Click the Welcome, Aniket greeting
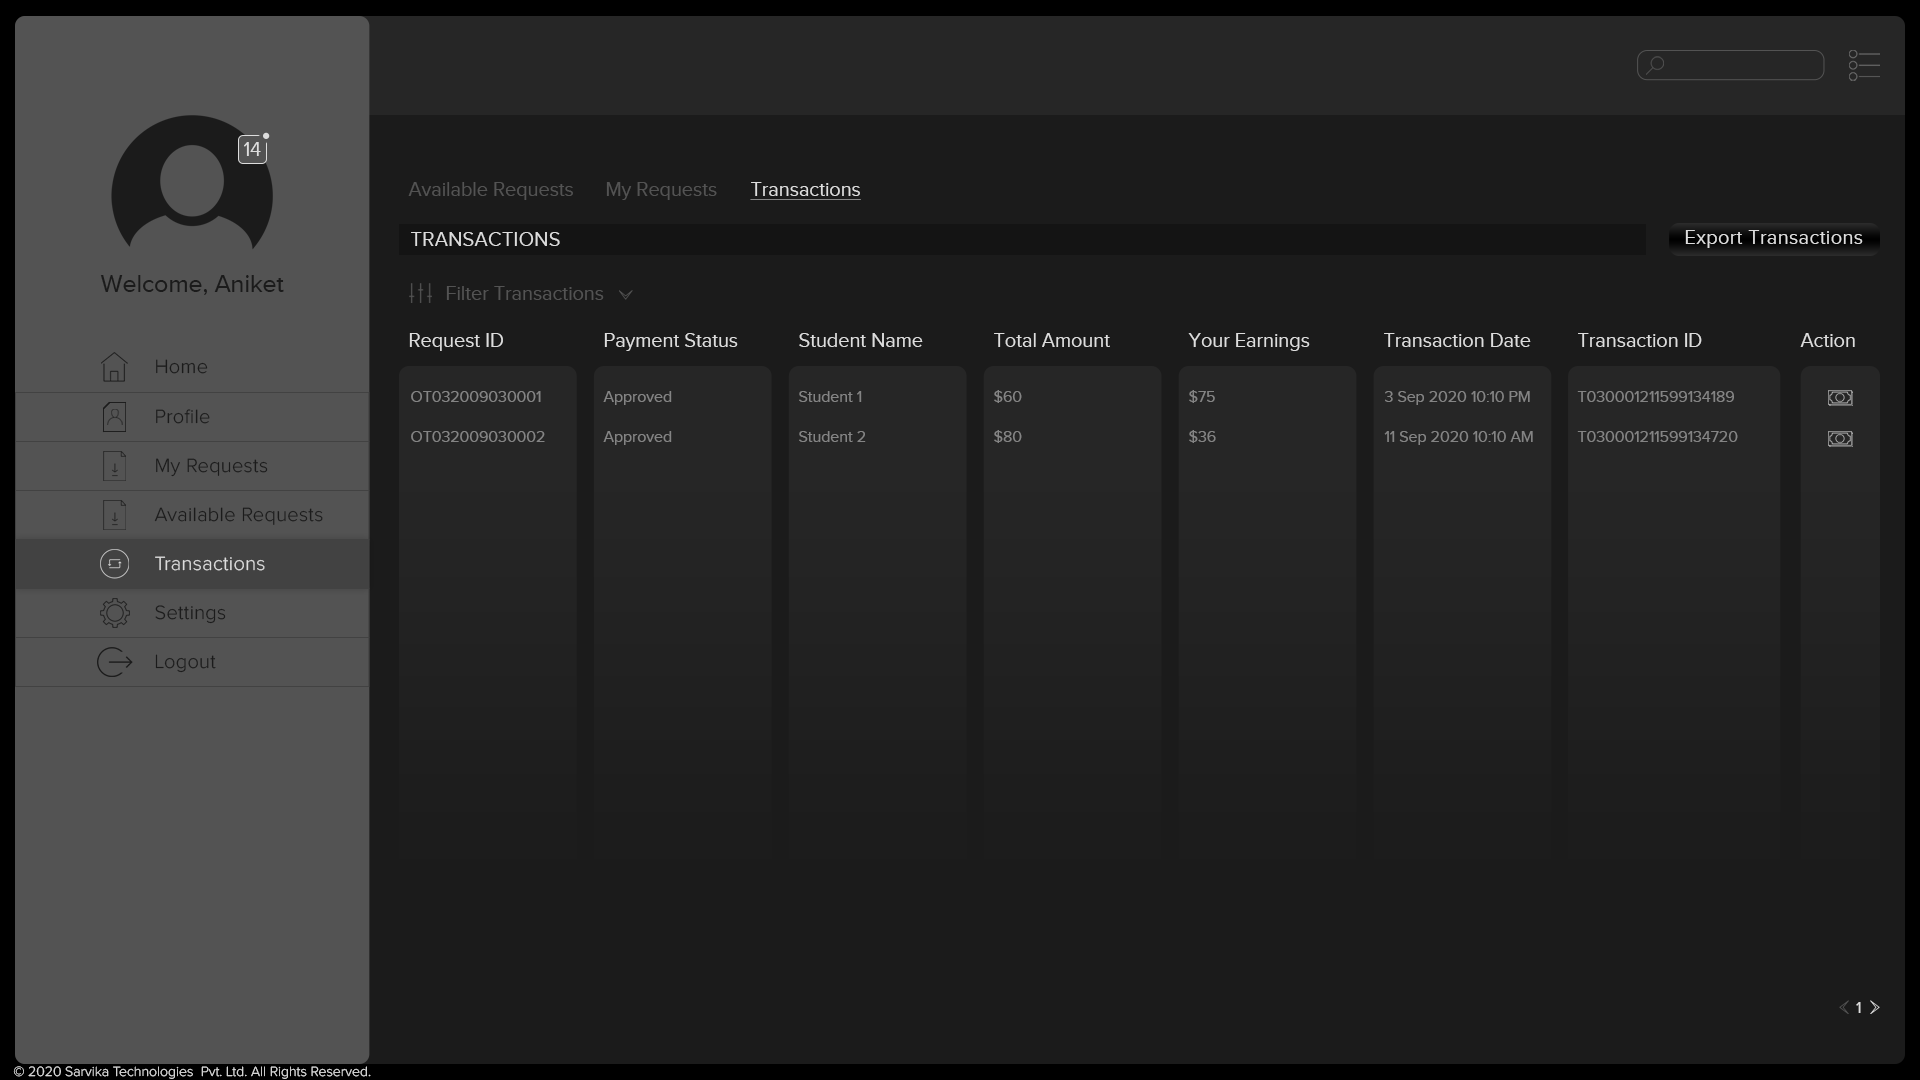1920x1080 pixels. coord(192,284)
